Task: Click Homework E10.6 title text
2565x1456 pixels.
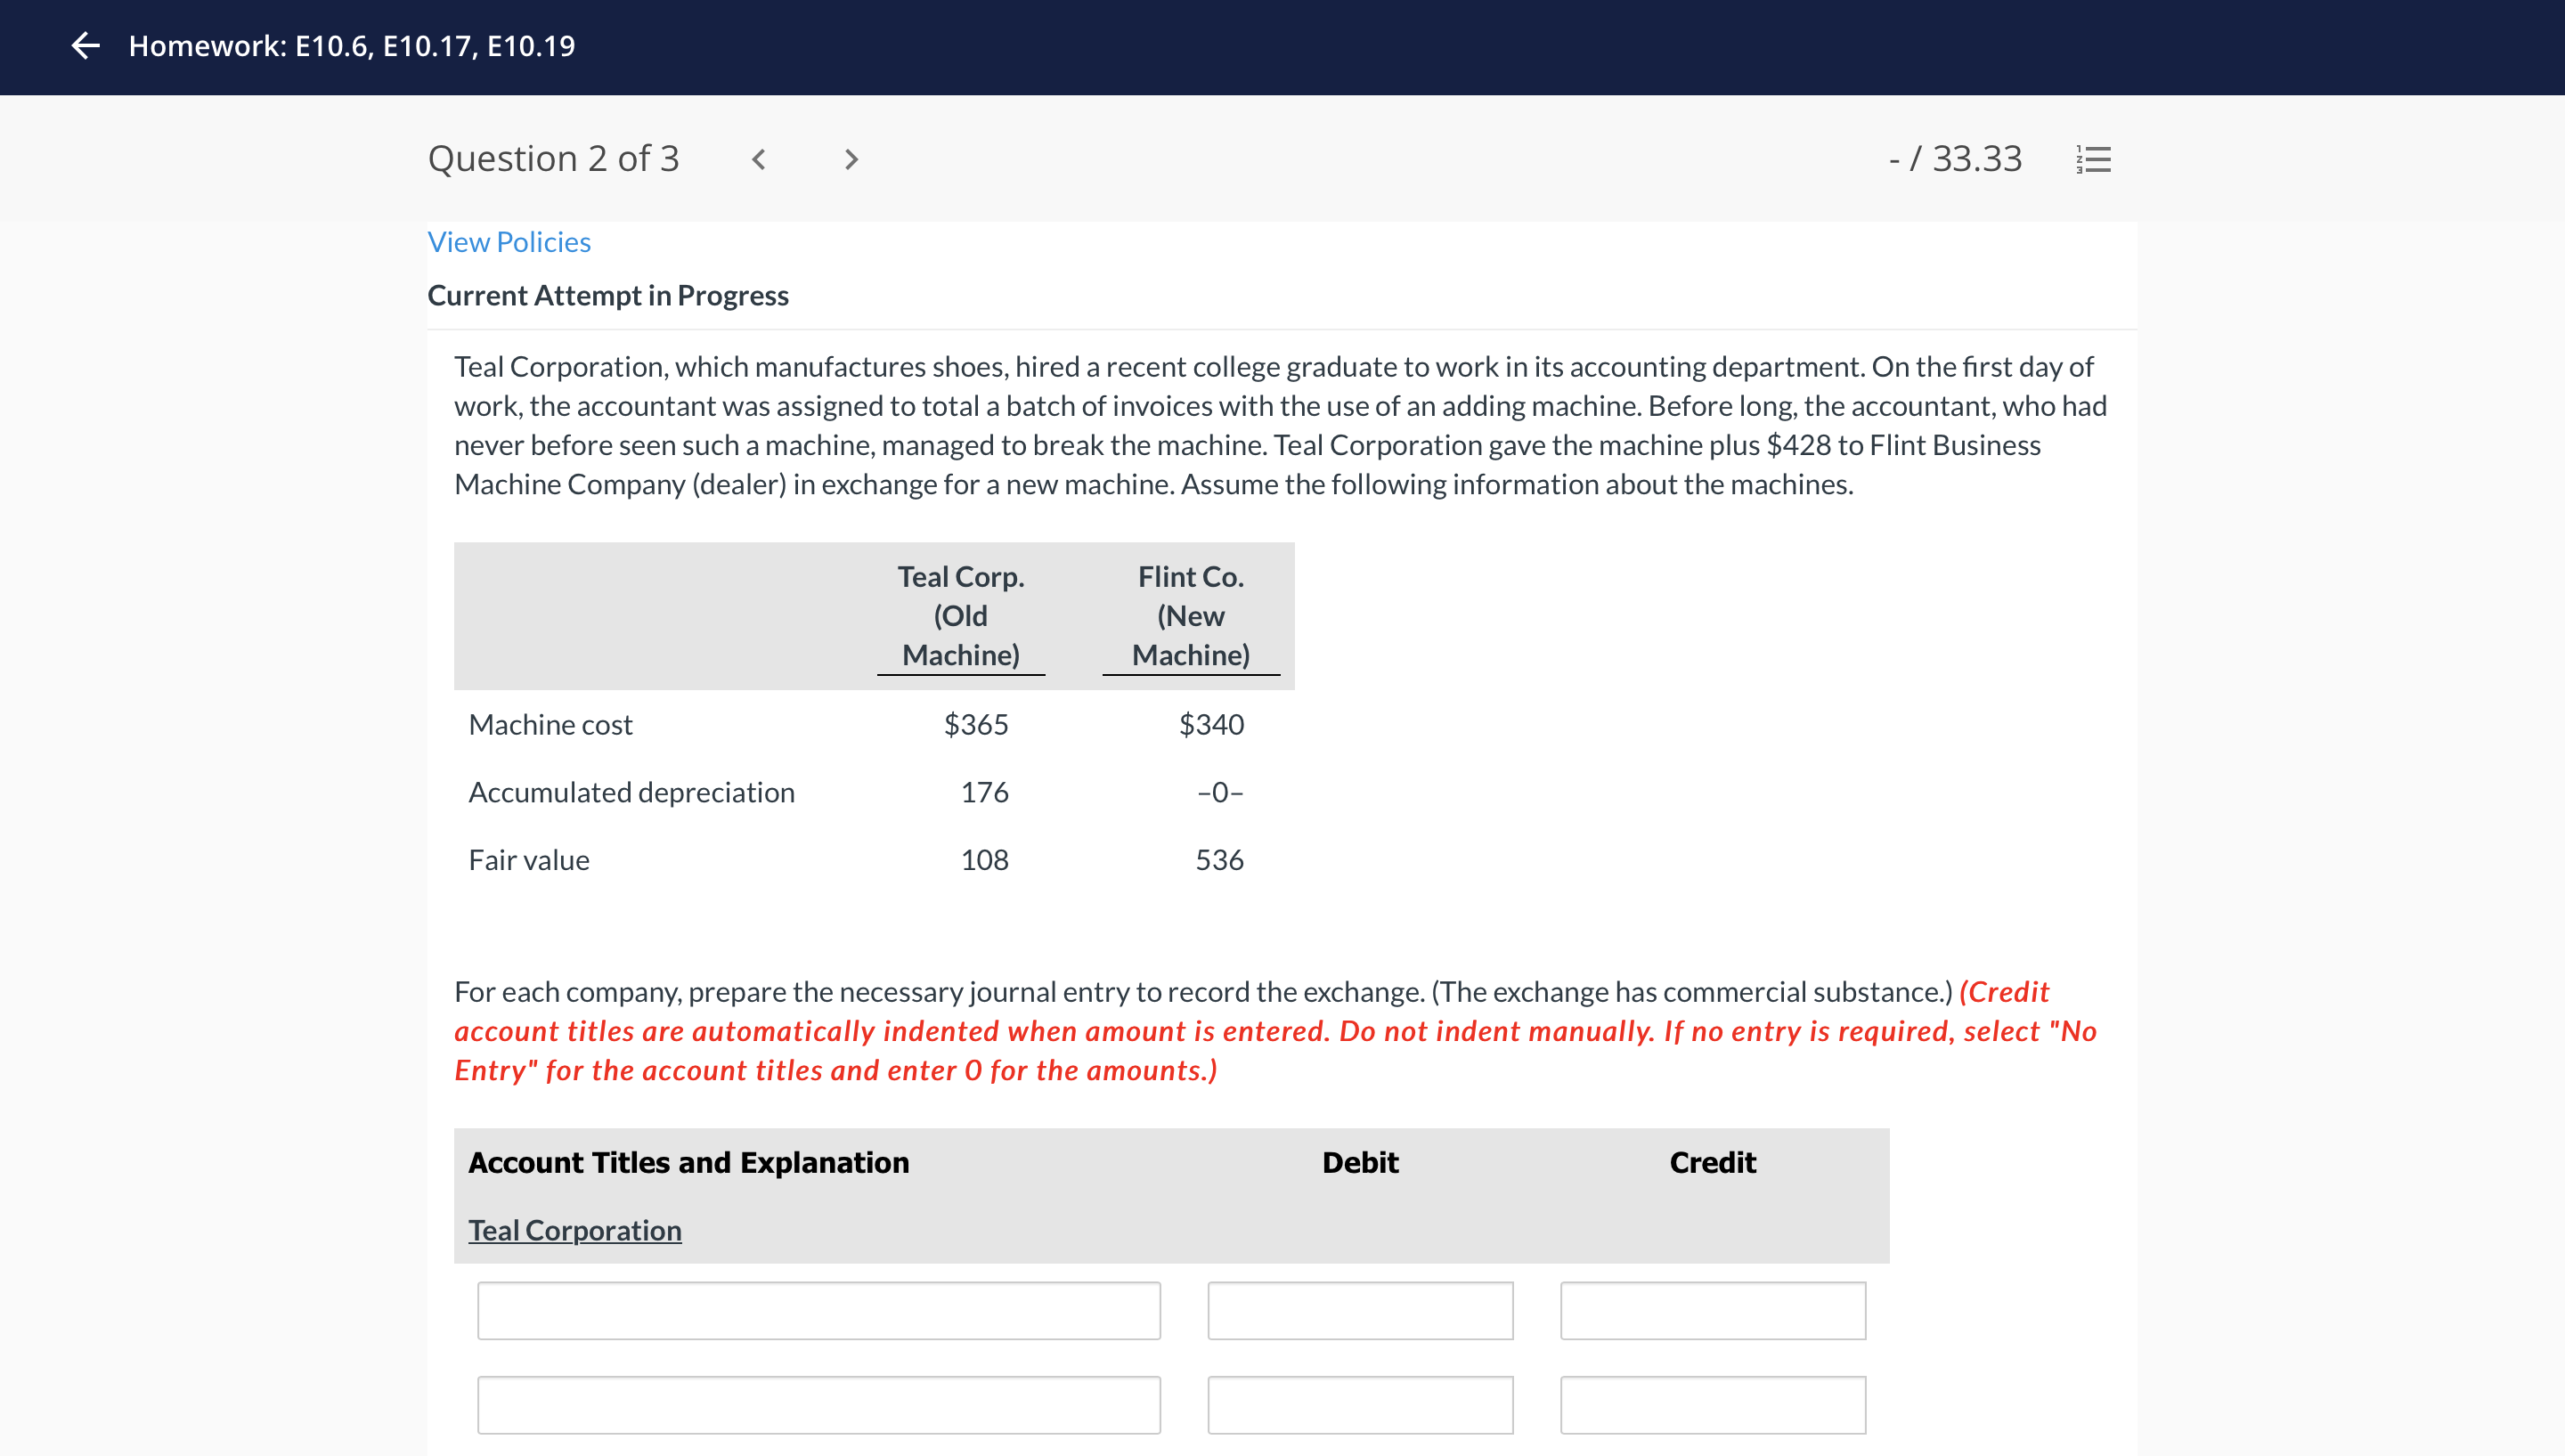Action: click(x=352, y=46)
